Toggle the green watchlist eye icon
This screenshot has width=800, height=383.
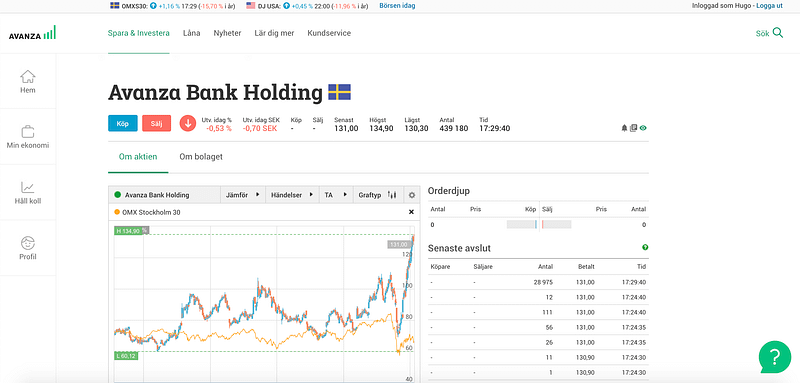[x=643, y=128]
